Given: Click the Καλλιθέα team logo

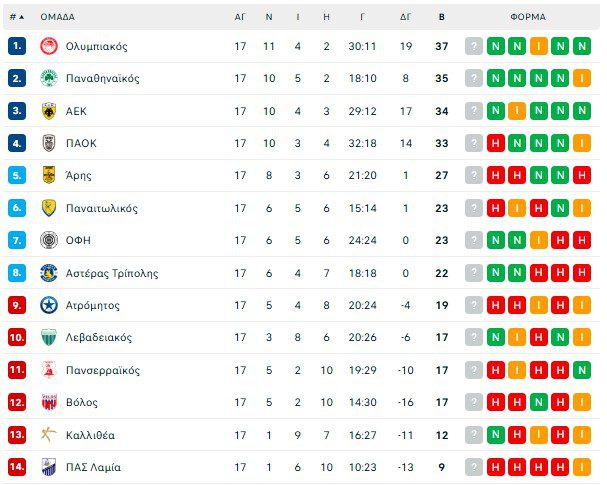Looking at the screenshot, I should [47, 435].
